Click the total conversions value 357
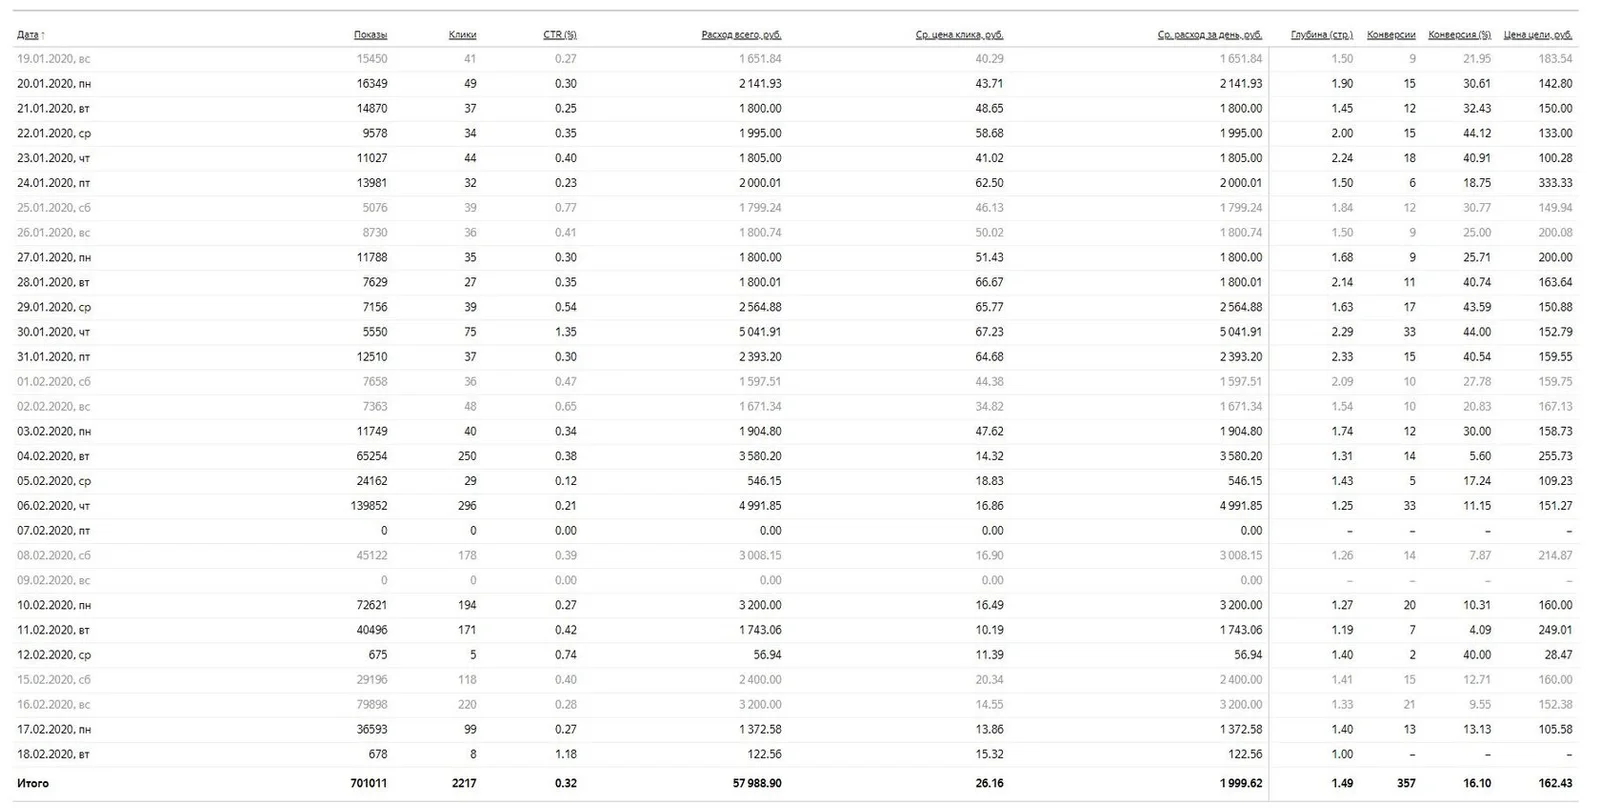Viewport: 1600px width, 808px height. [1406, 783]
